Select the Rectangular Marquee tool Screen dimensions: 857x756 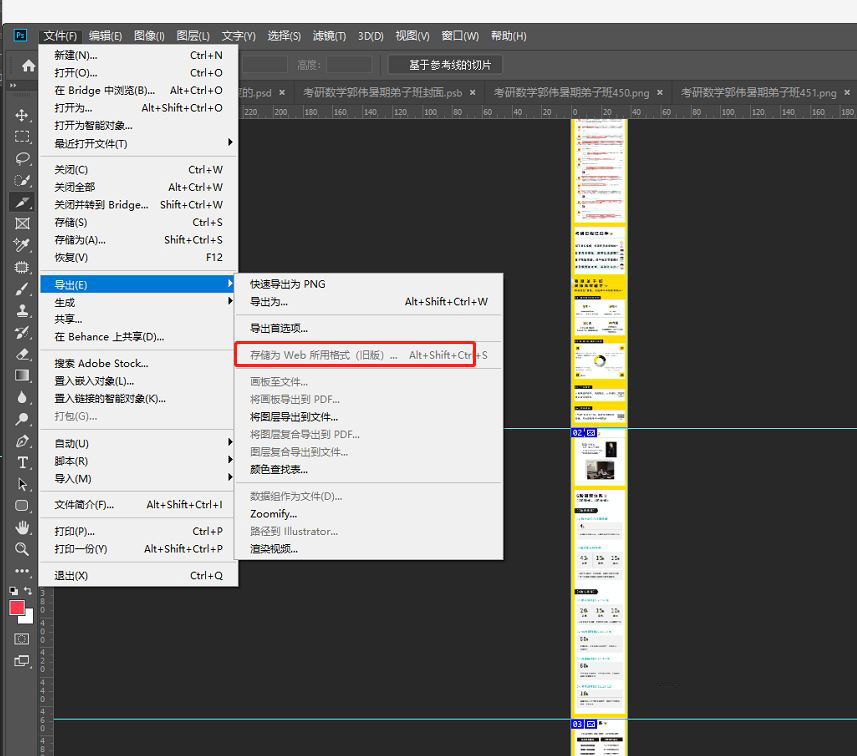coord(22,137)
